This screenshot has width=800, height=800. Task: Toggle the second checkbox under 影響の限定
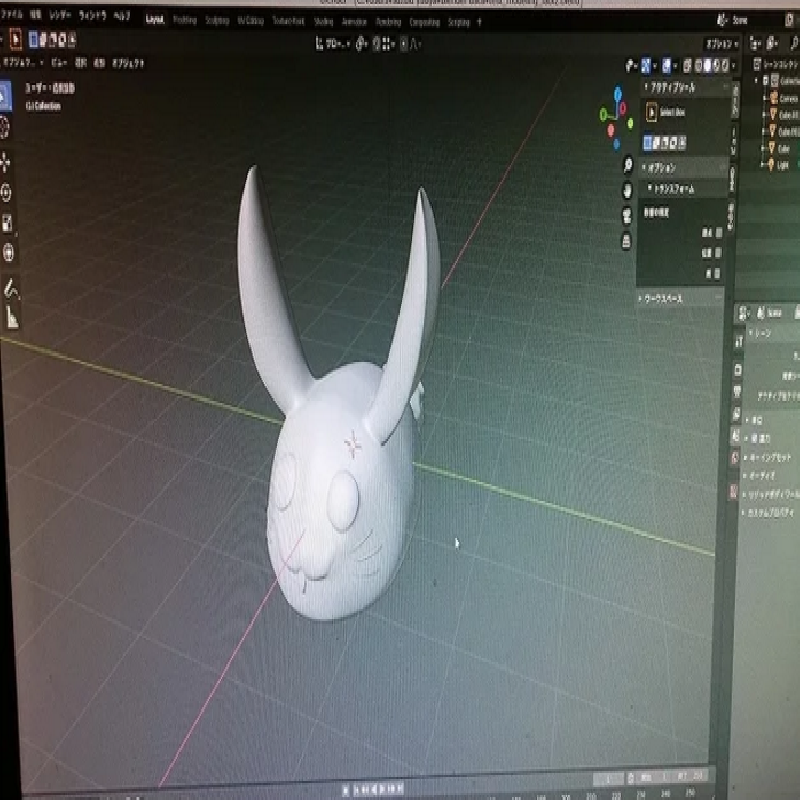point(716,251)
